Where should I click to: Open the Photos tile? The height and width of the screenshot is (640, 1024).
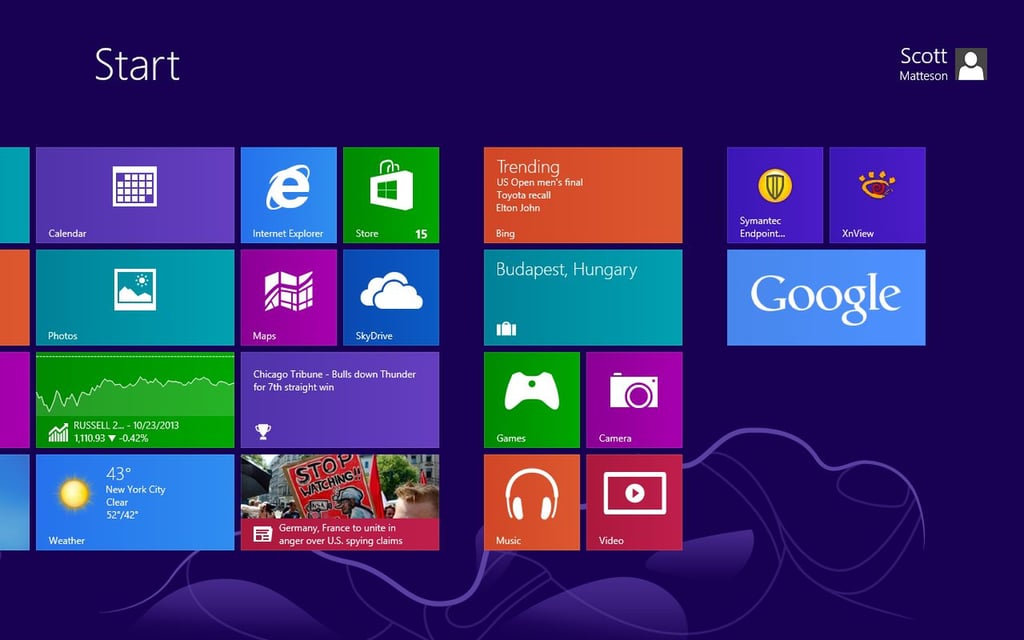click(x=135, y=298)
